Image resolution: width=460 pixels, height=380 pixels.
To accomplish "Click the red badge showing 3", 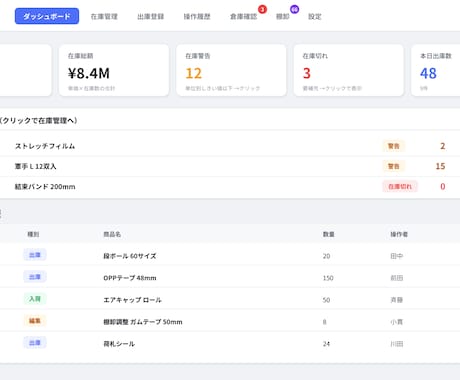I will (x=262, y=9).
